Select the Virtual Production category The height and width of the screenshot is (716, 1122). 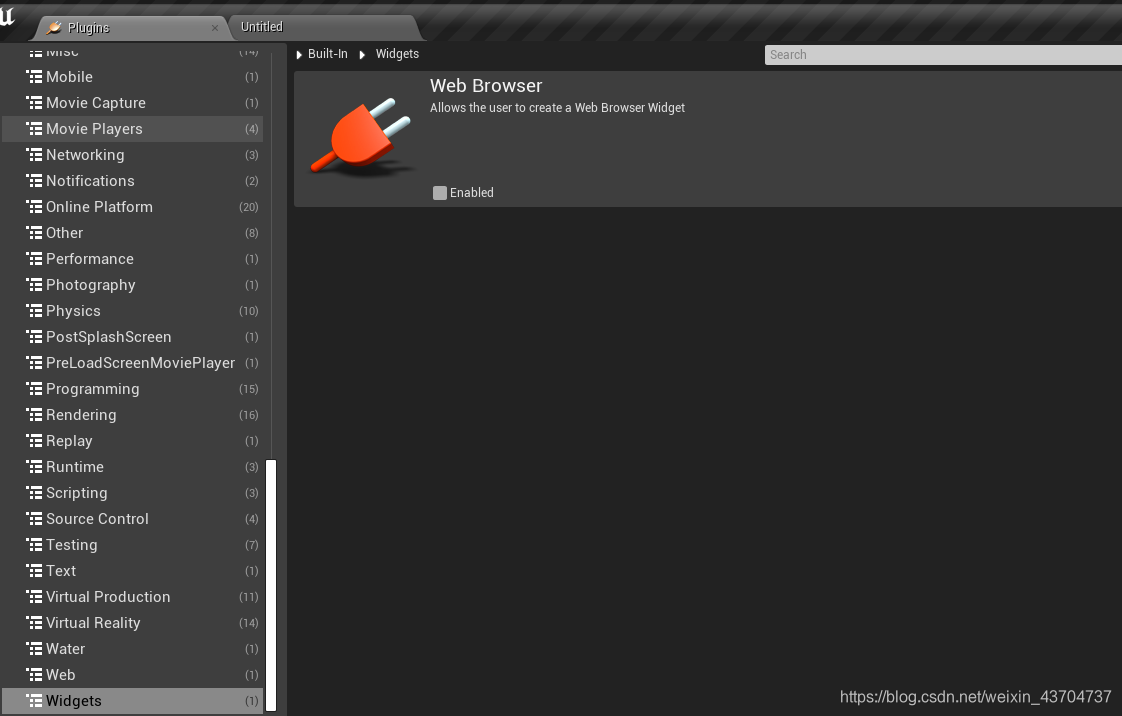pyautogui.click(x=132, y=597)
